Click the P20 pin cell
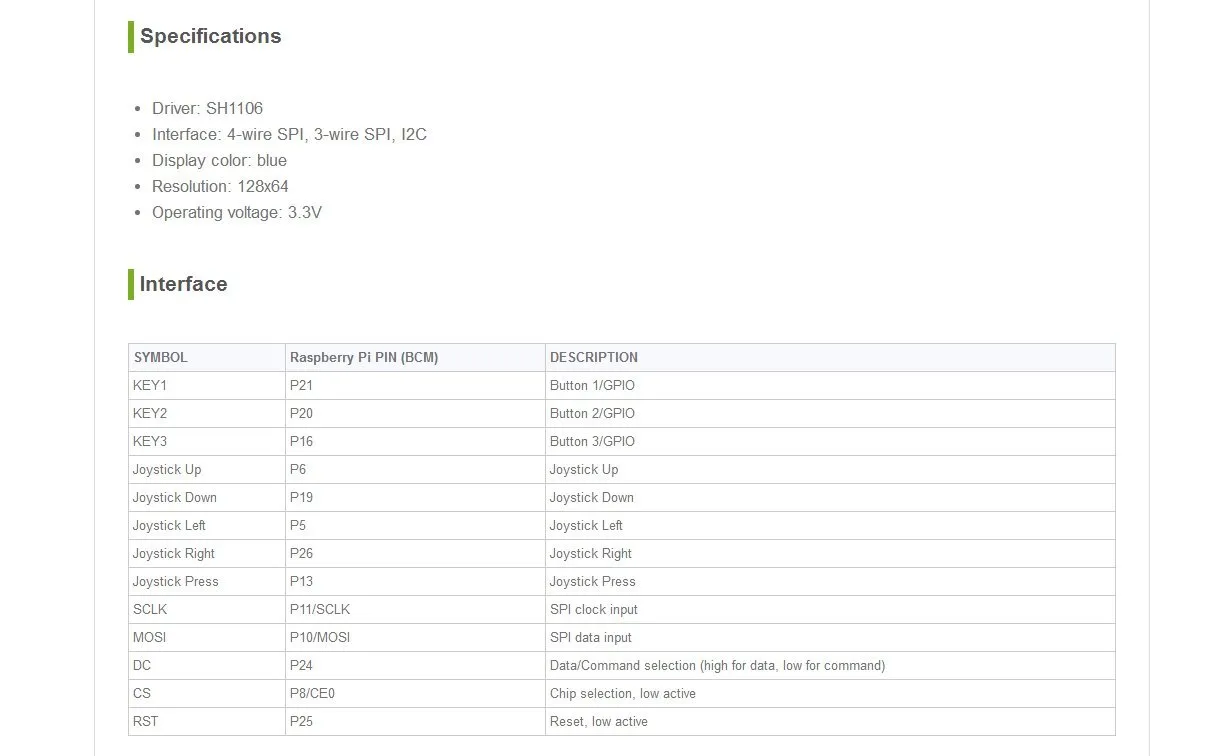1208x756 pixels. point(301,413)
